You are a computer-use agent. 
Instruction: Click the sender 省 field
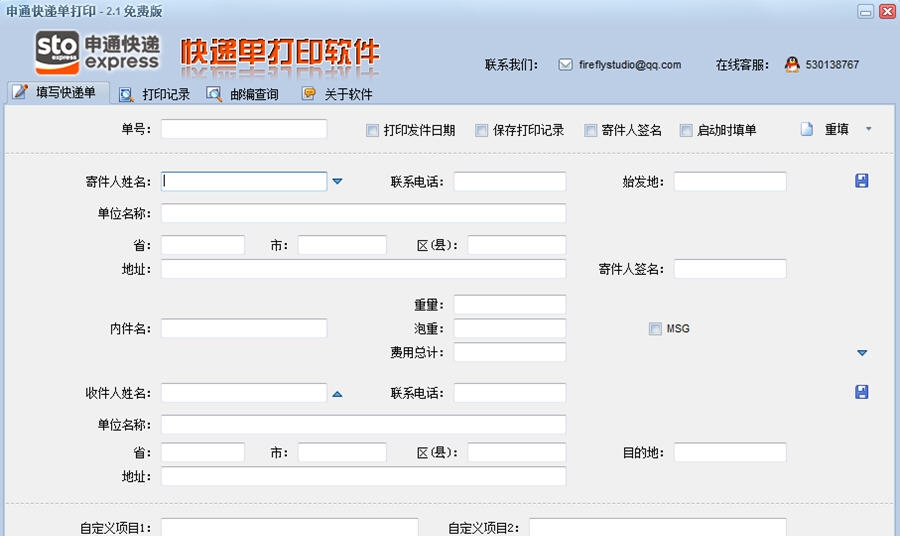(x=203, y=245)
